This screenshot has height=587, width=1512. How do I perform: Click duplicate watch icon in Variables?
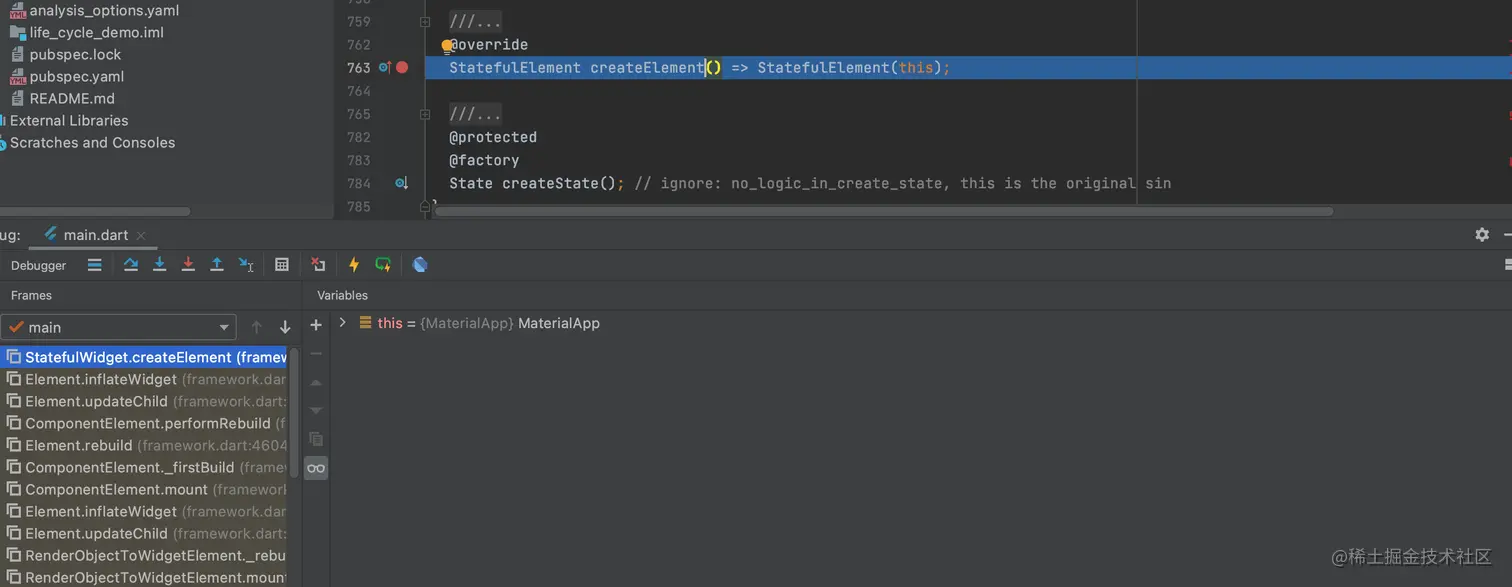316,439
